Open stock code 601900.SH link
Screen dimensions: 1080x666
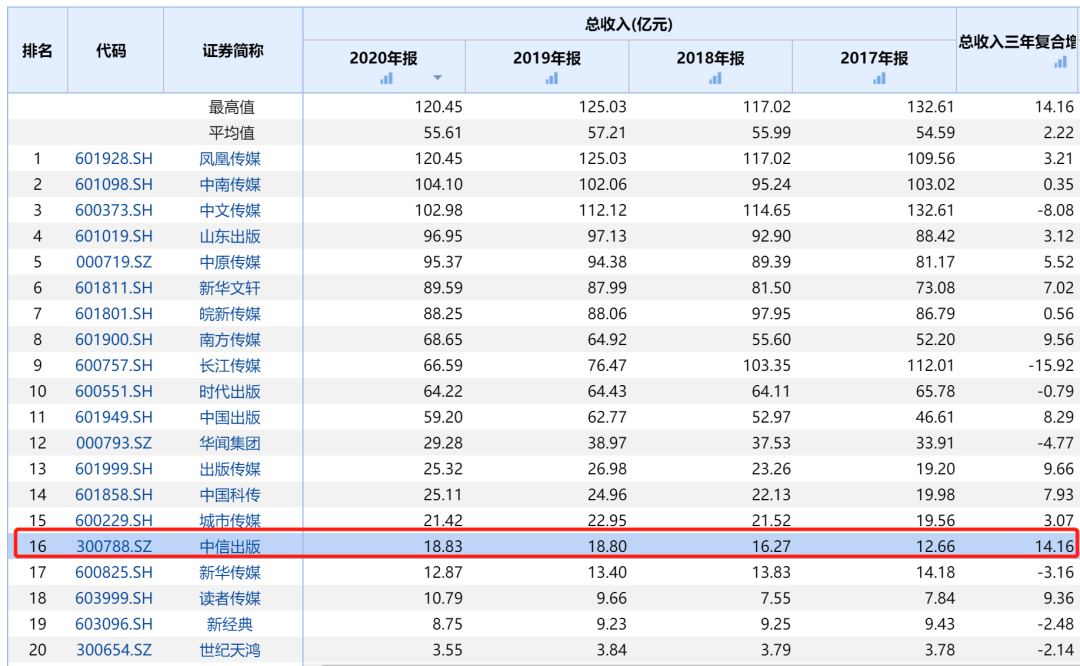(x=114, y=340)
